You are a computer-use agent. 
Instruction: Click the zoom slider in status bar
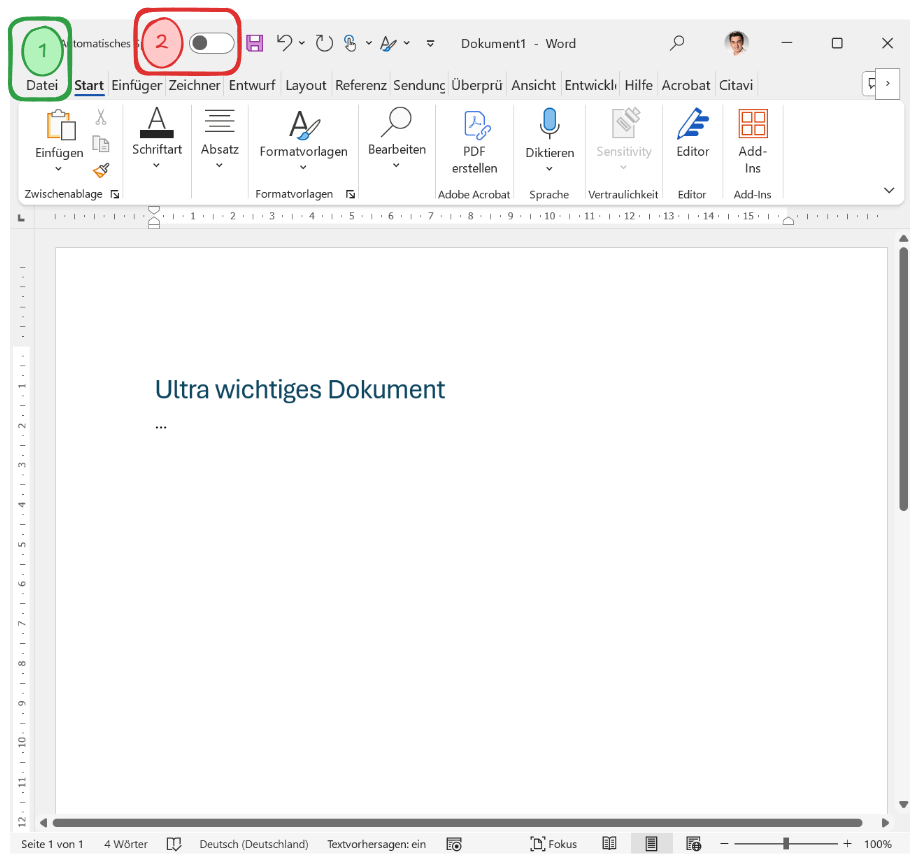pyautogui.click(x=787, y=844)
